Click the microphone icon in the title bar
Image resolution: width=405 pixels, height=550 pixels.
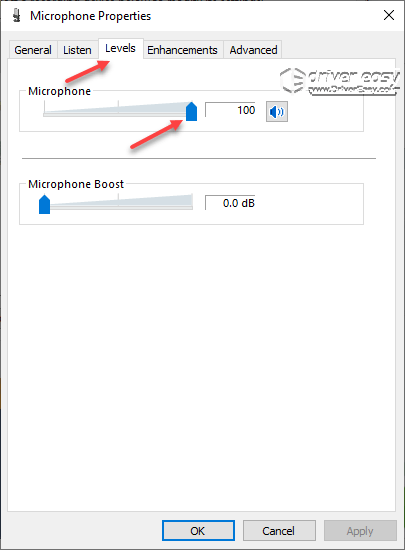tap(16, 15)
